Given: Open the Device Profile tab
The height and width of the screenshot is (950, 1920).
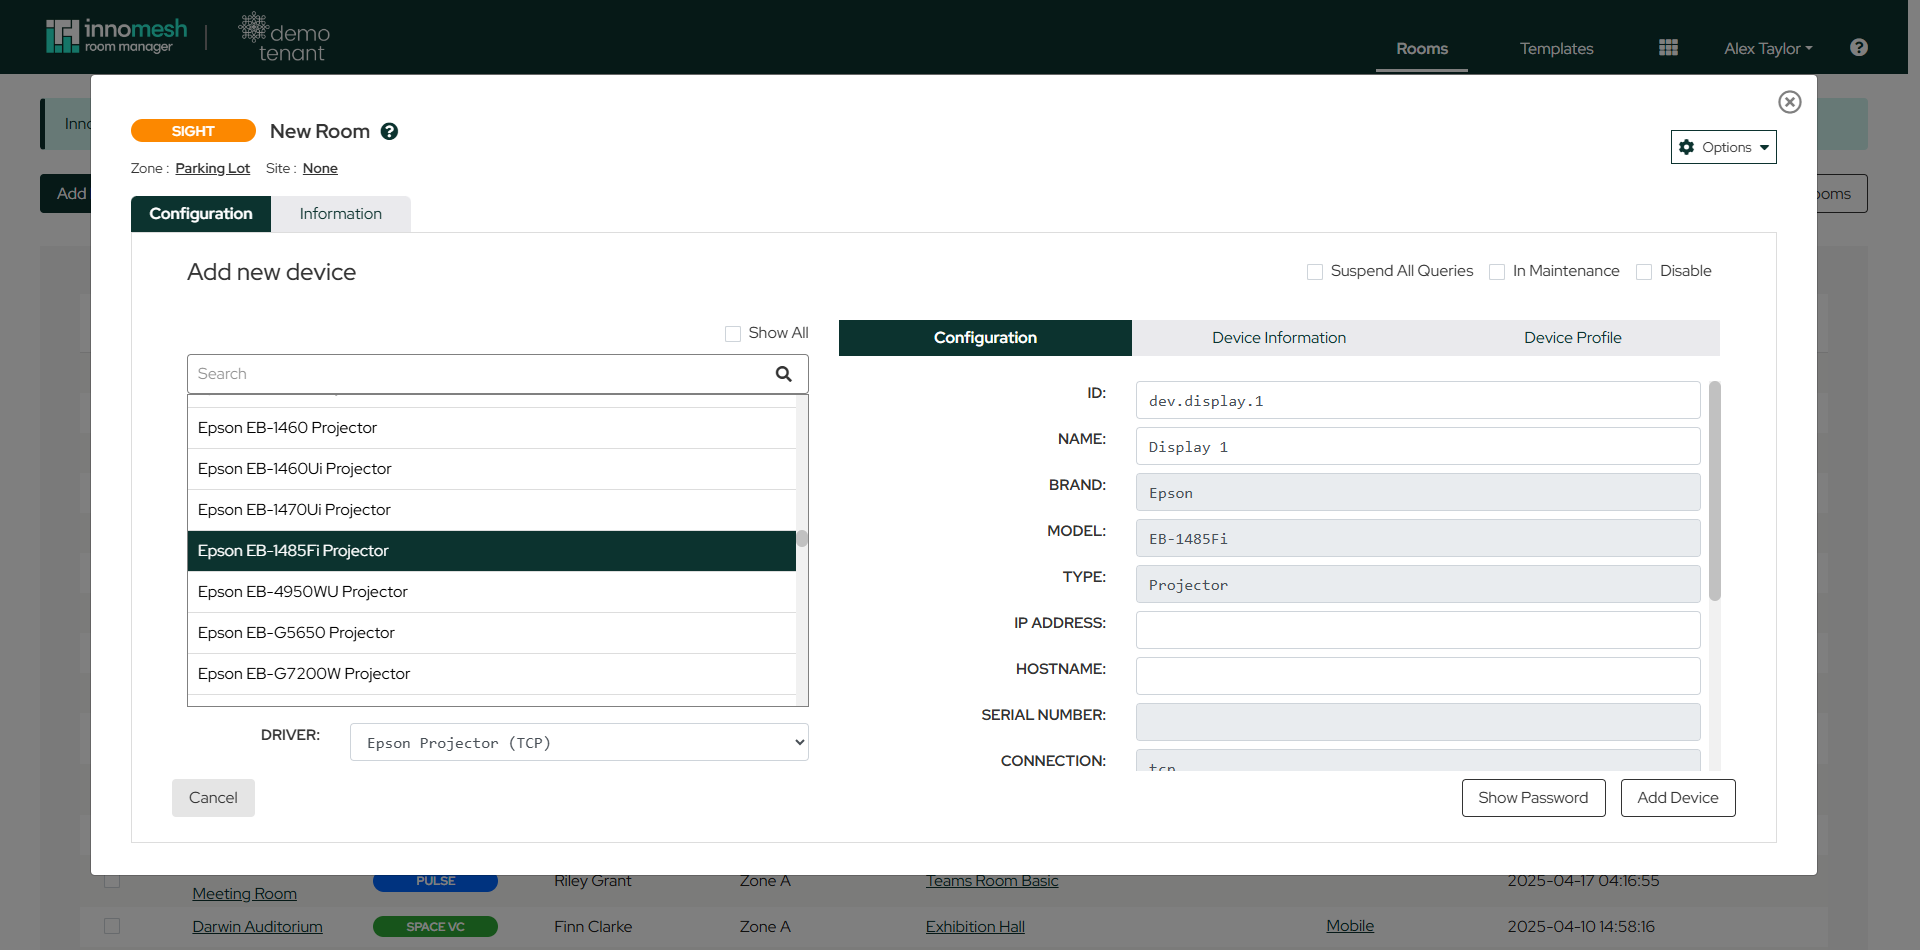Looking at the screenshot, I should tap(1573, 338).
